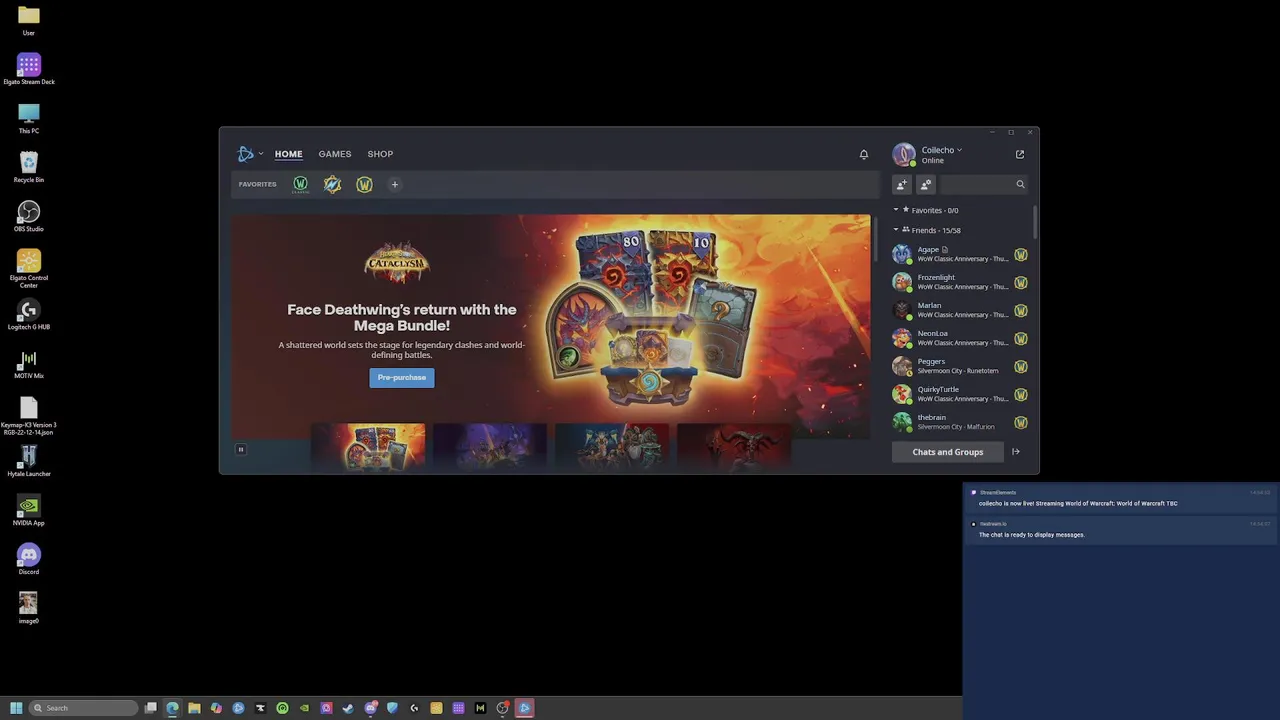
Task: Click the Hearthstone Cataclysm logo
Action: click(398, 262)
